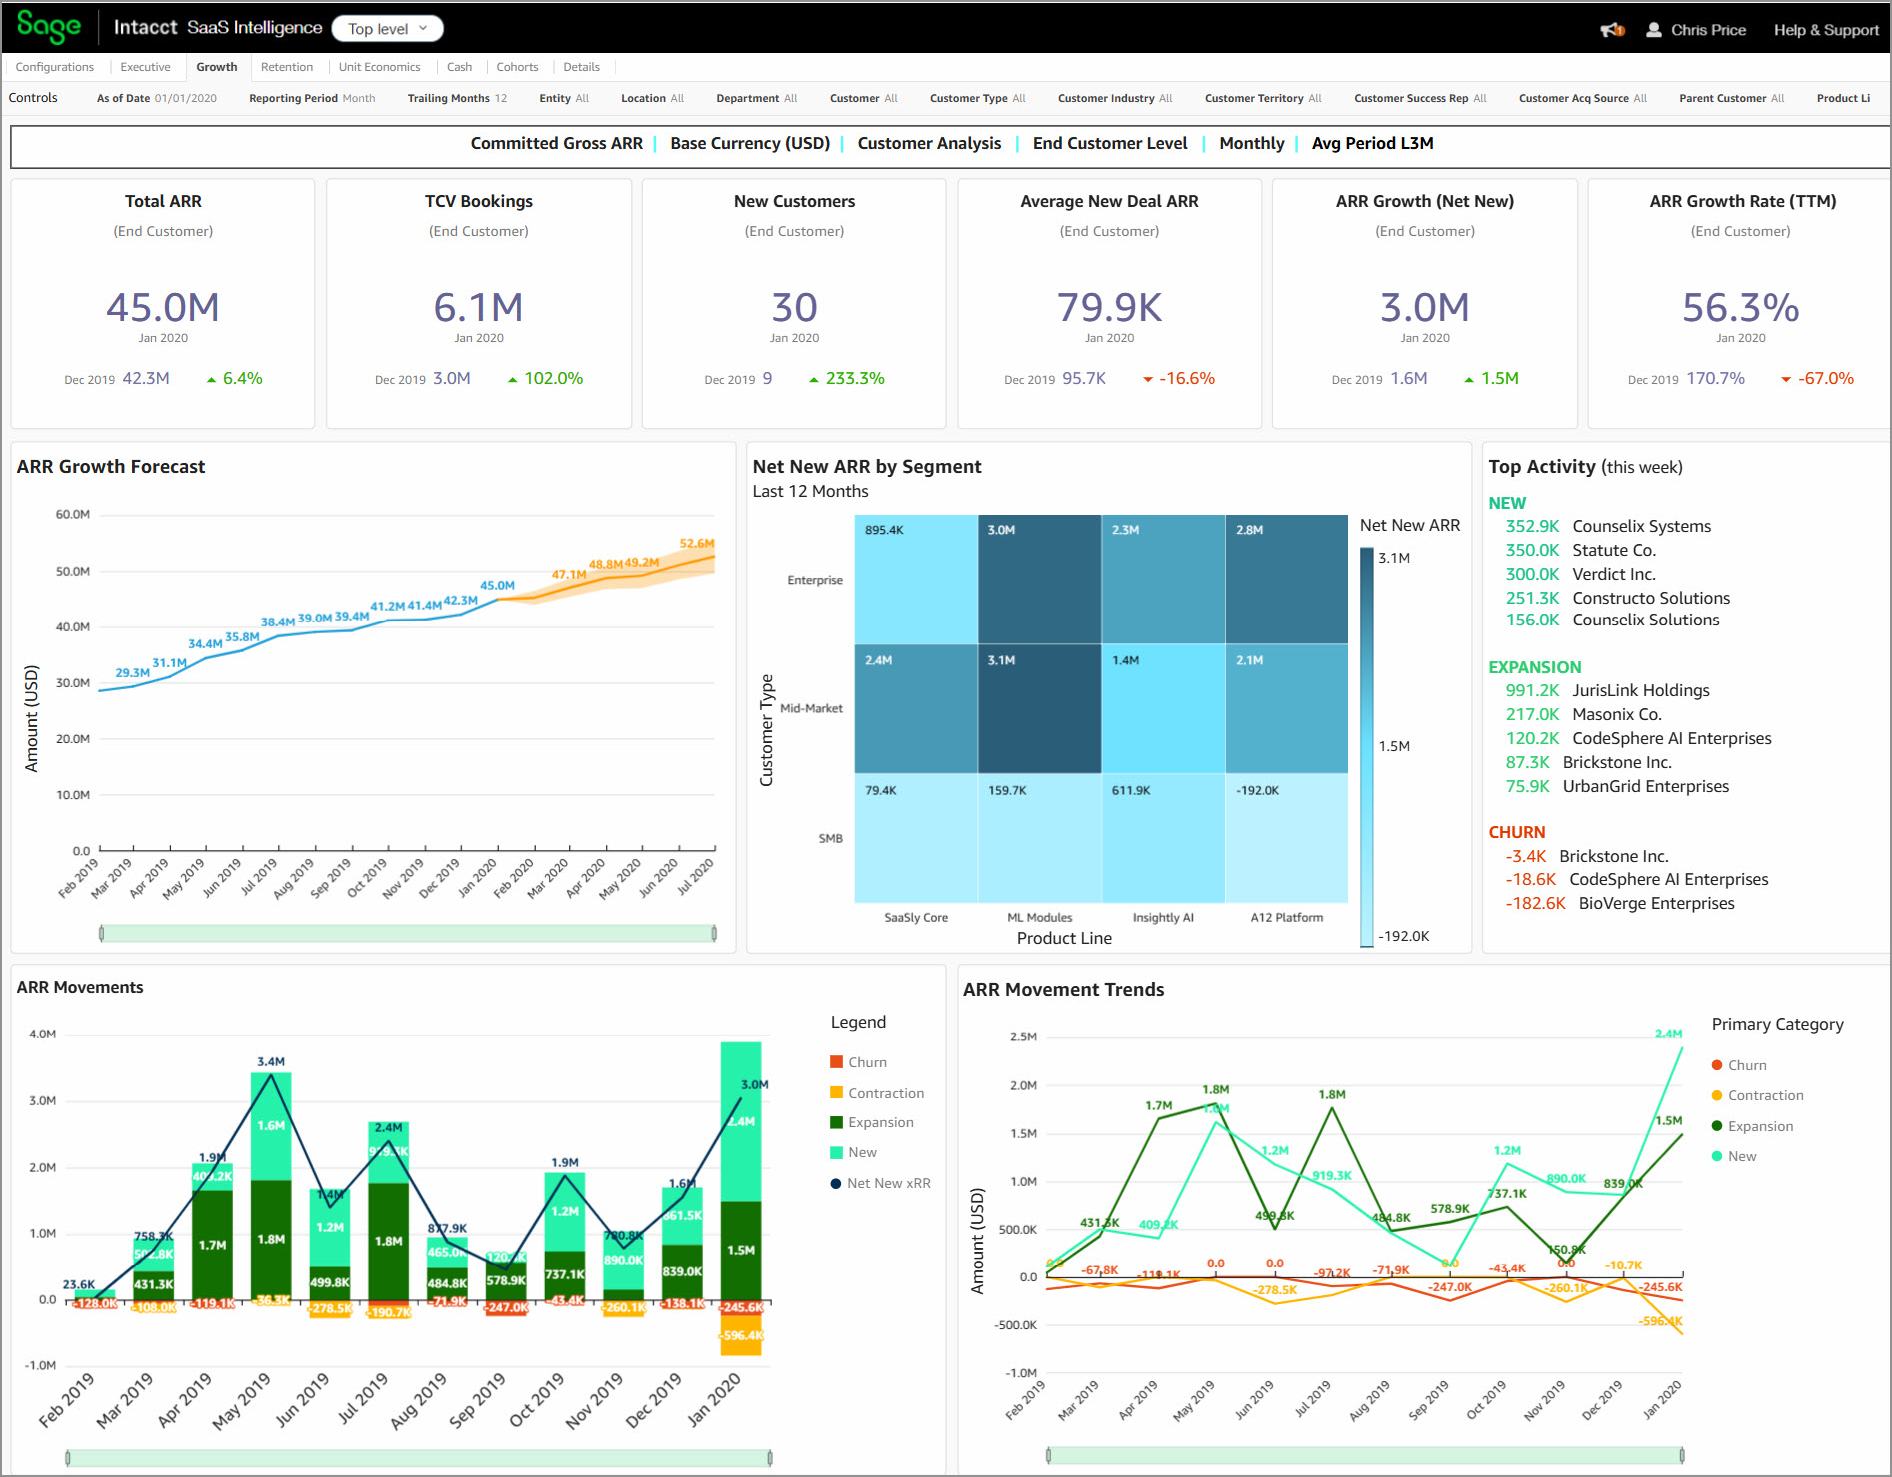Open the announcements megaphone notification icon
The width and height of the screenshot is (1892, 1477).
click(1611, 28)
